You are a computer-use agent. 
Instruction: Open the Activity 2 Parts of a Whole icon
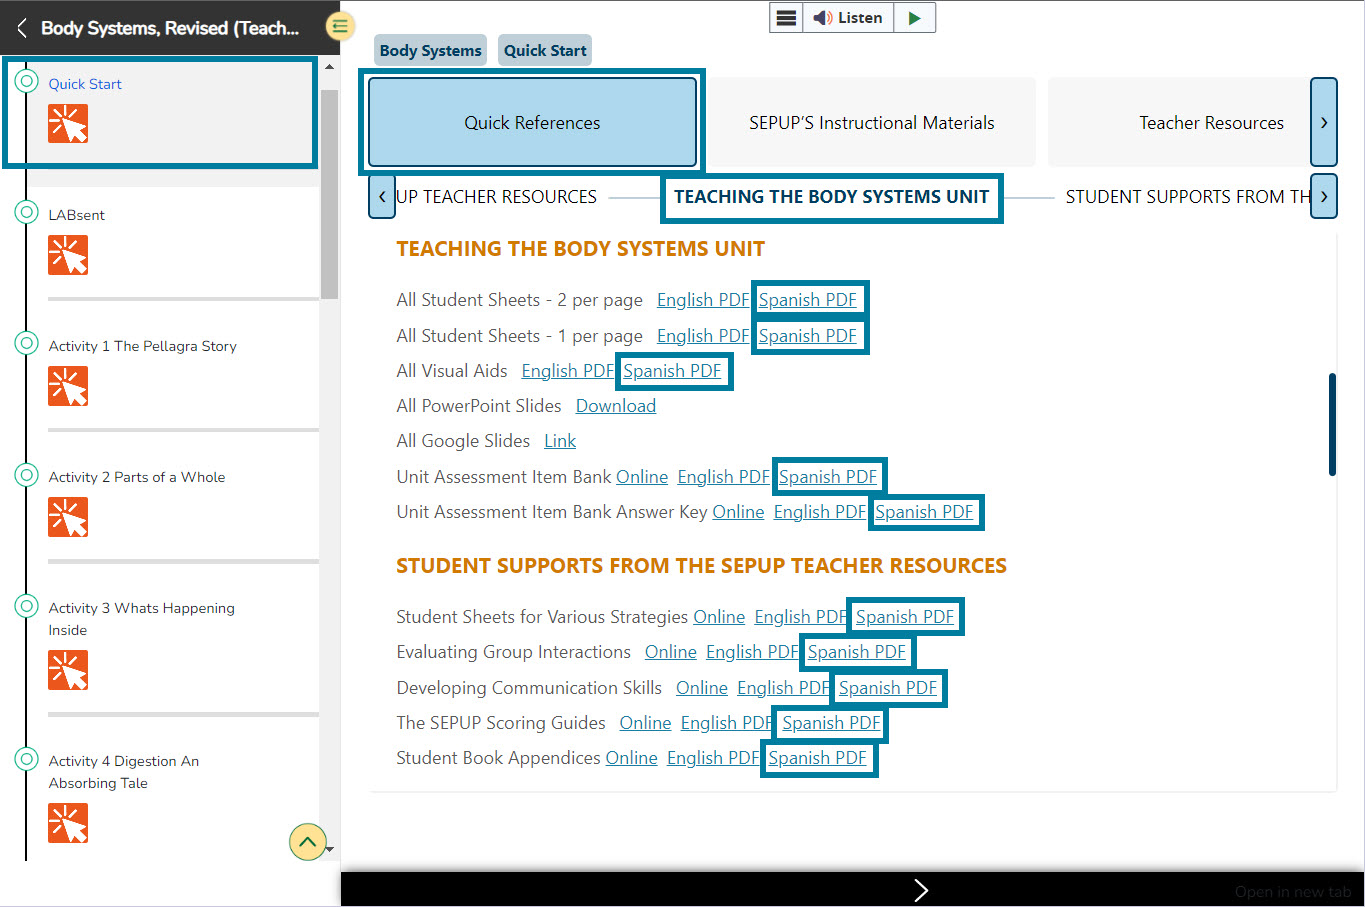pos(68,517)
